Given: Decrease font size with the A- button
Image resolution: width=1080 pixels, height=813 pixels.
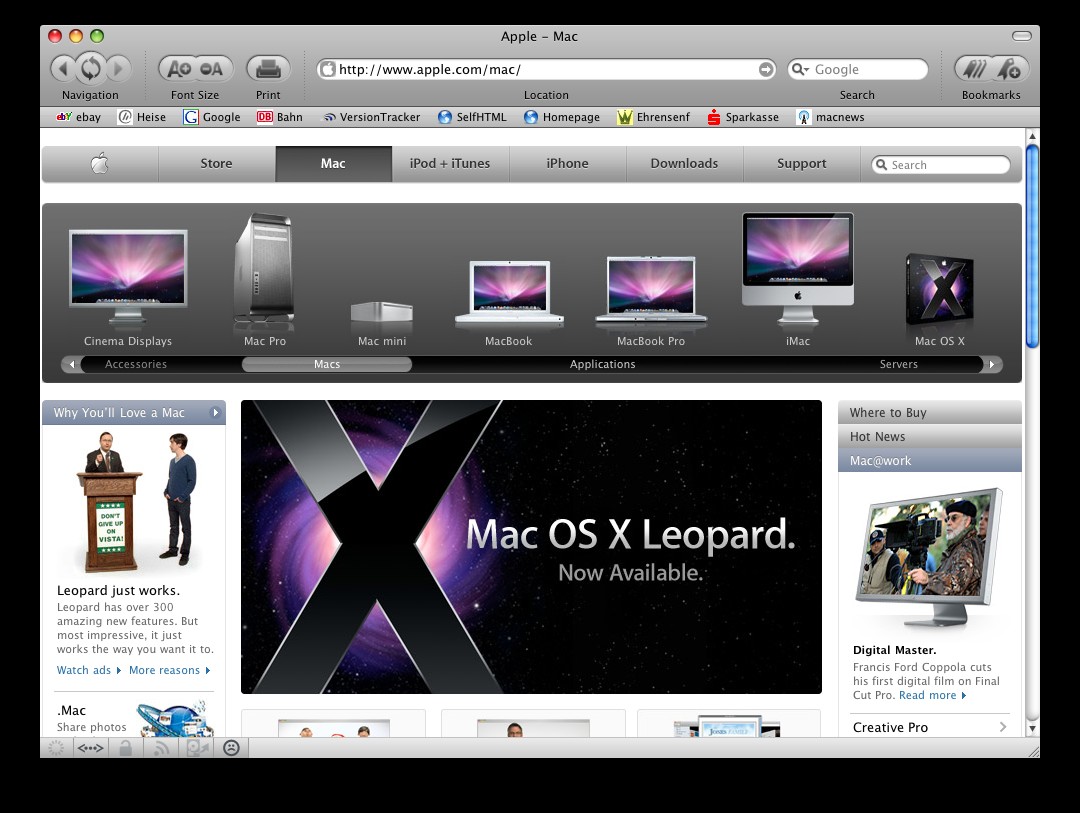Looking at the screenshot, I should coord(212,69).
